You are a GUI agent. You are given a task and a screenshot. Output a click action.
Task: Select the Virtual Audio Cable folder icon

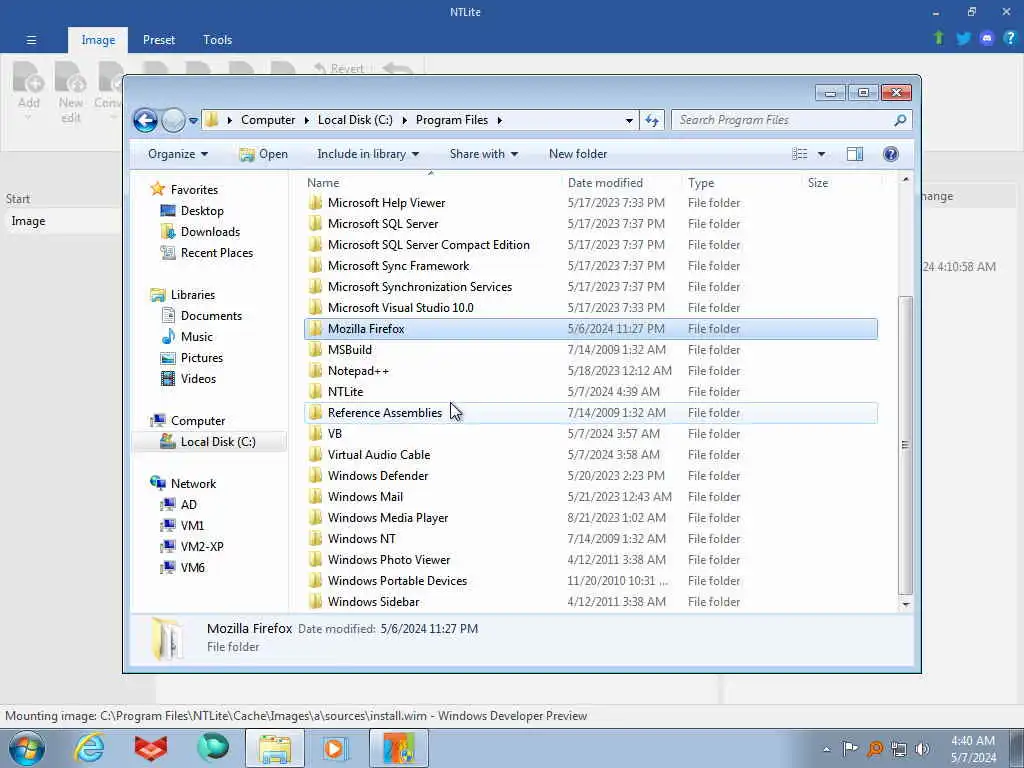tap(315, 455)
